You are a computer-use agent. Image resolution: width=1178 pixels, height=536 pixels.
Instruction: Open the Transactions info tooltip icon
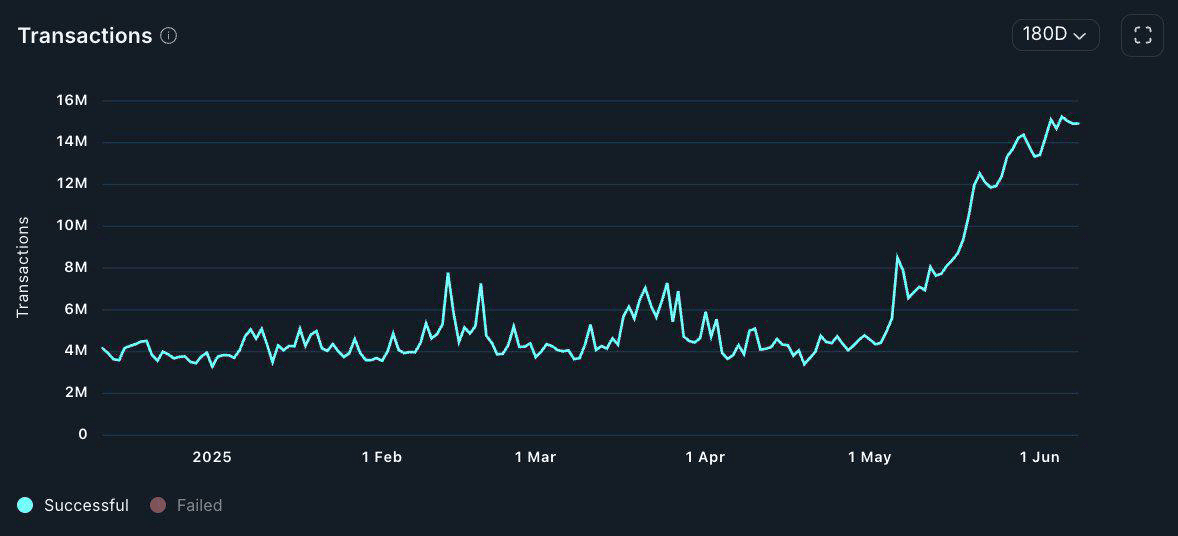[x=169, y=35]
